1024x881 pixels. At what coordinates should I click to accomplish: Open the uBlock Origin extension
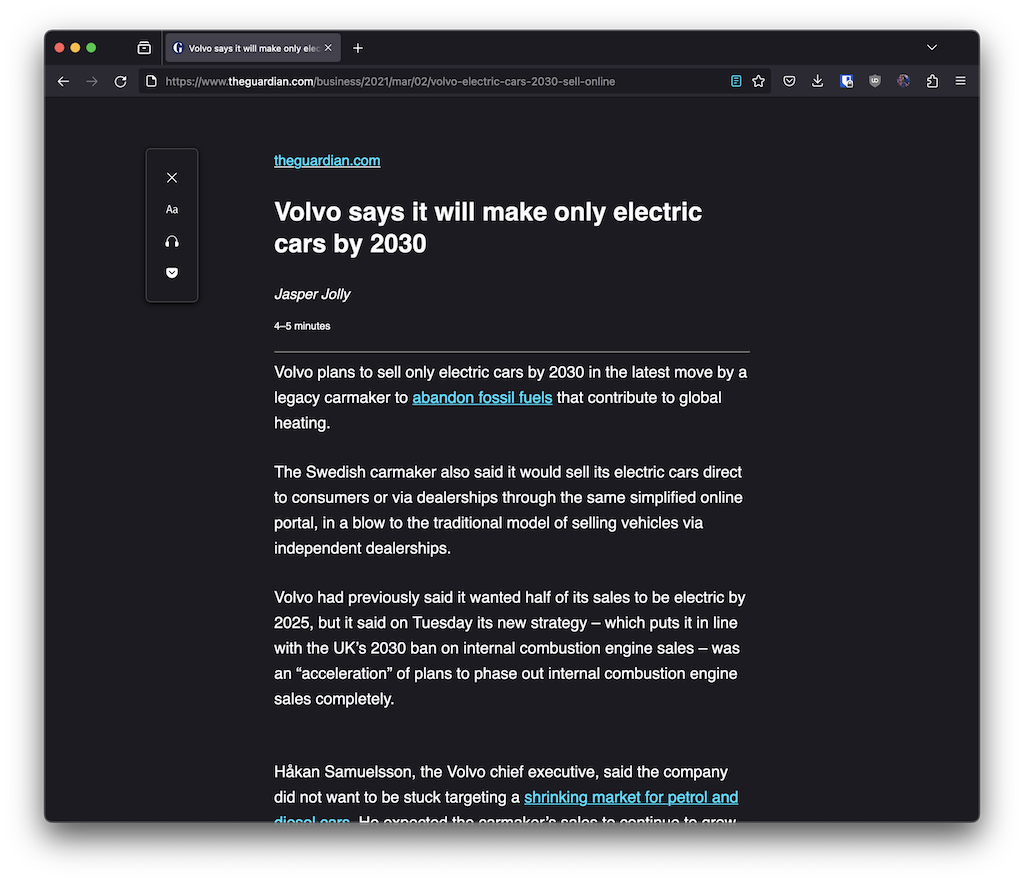pyautogui.click(x=875, y=81)
